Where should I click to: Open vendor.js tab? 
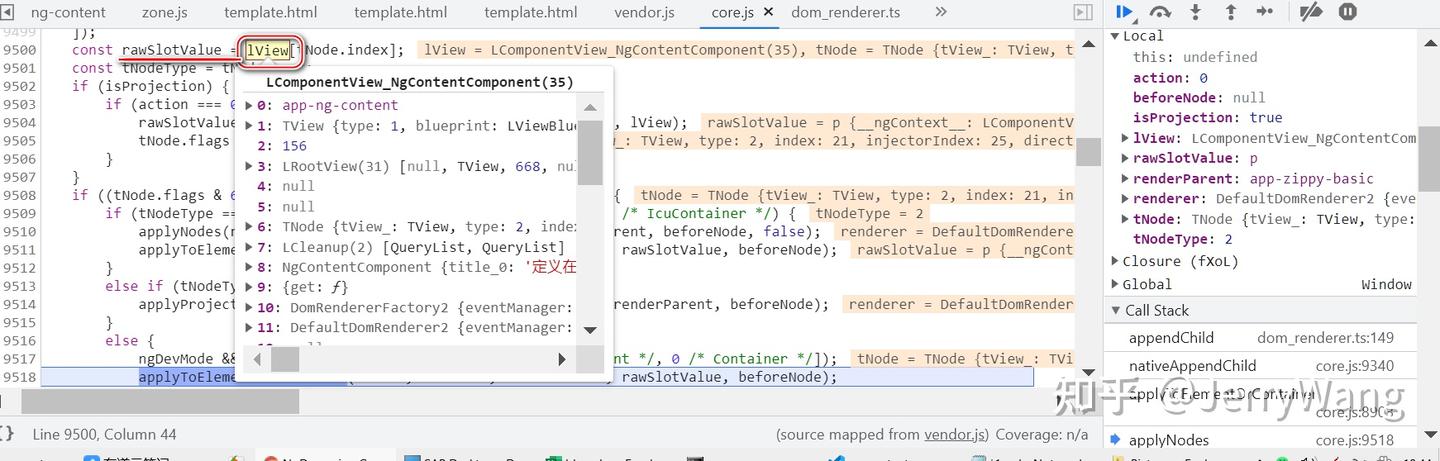tap(644, 12)
